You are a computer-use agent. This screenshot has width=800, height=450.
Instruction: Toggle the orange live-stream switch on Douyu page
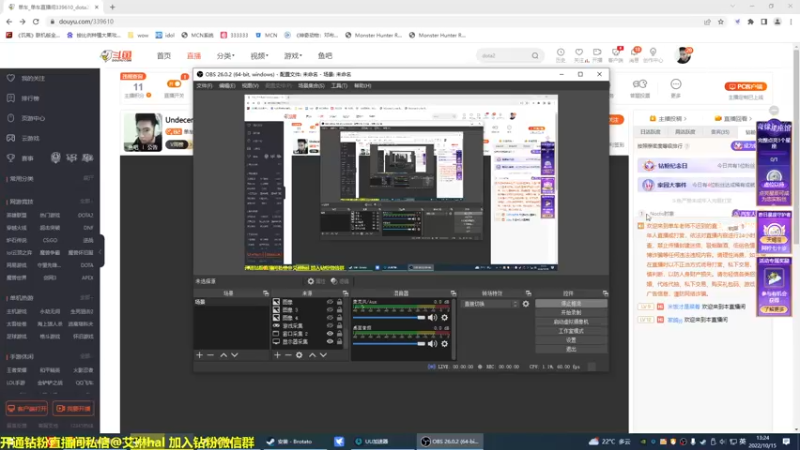click(174, 84)
